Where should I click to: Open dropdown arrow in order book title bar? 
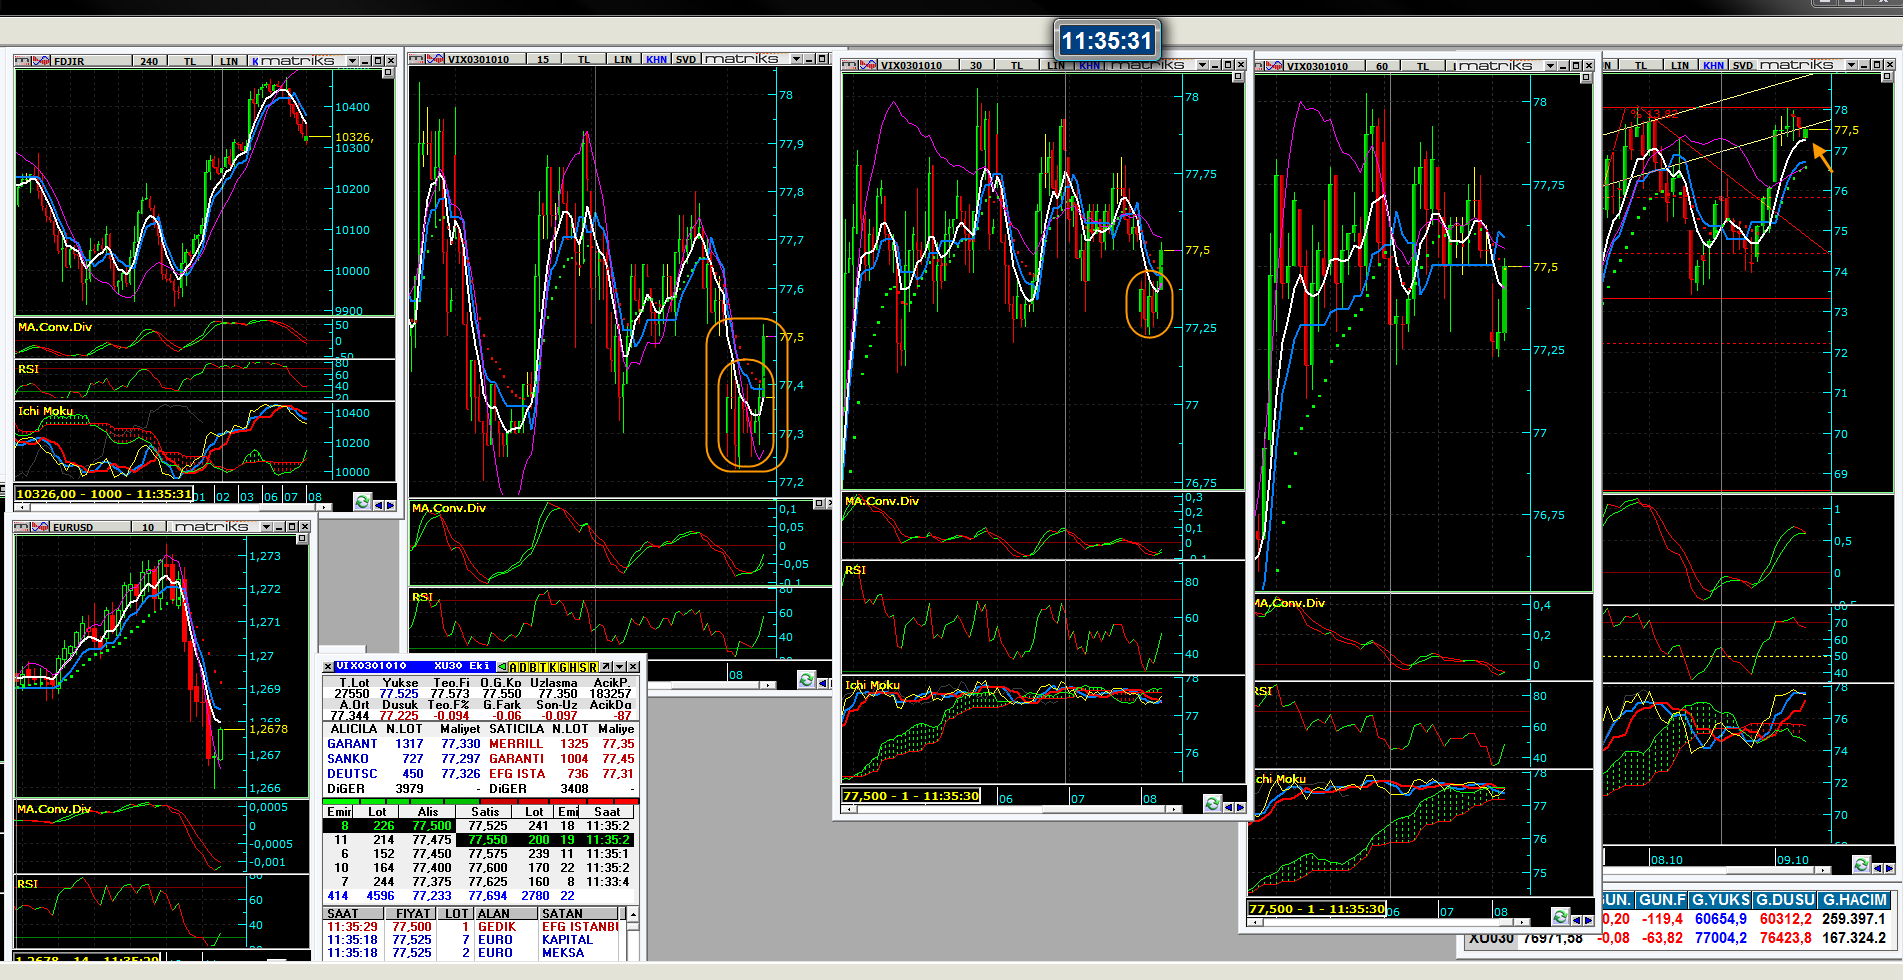[x=619, y=667]
